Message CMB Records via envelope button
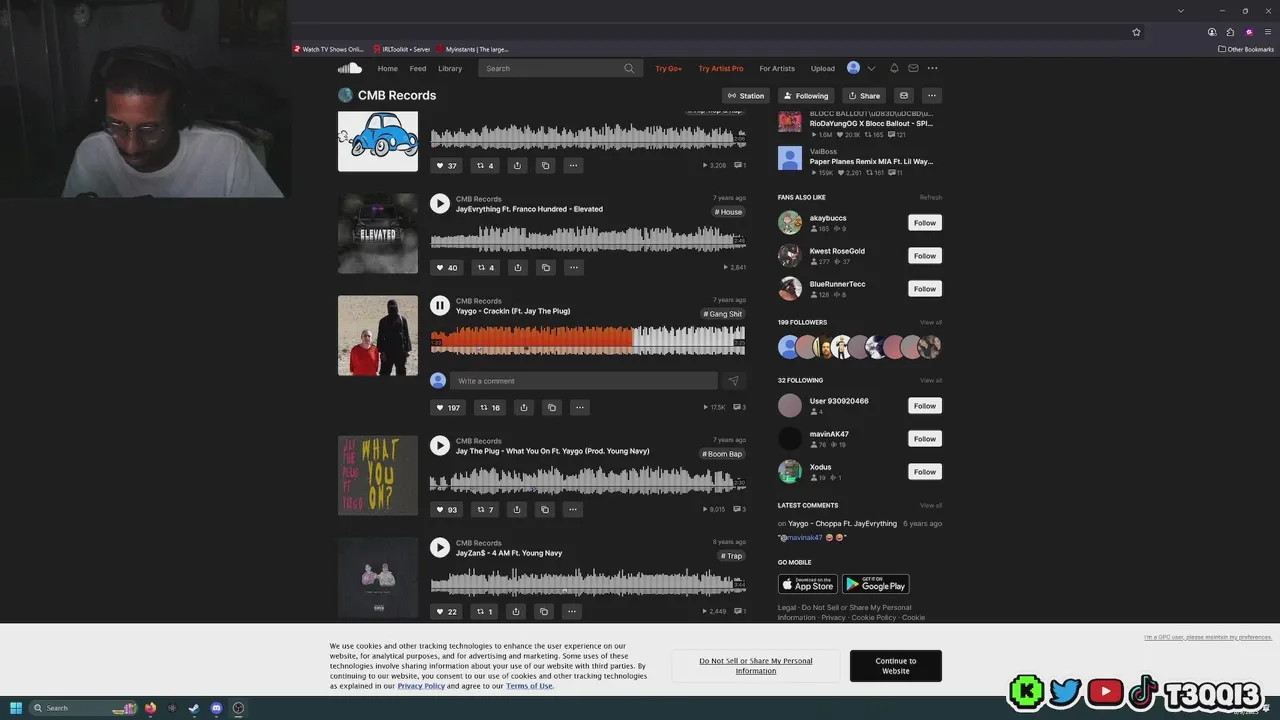 [904, 96]
